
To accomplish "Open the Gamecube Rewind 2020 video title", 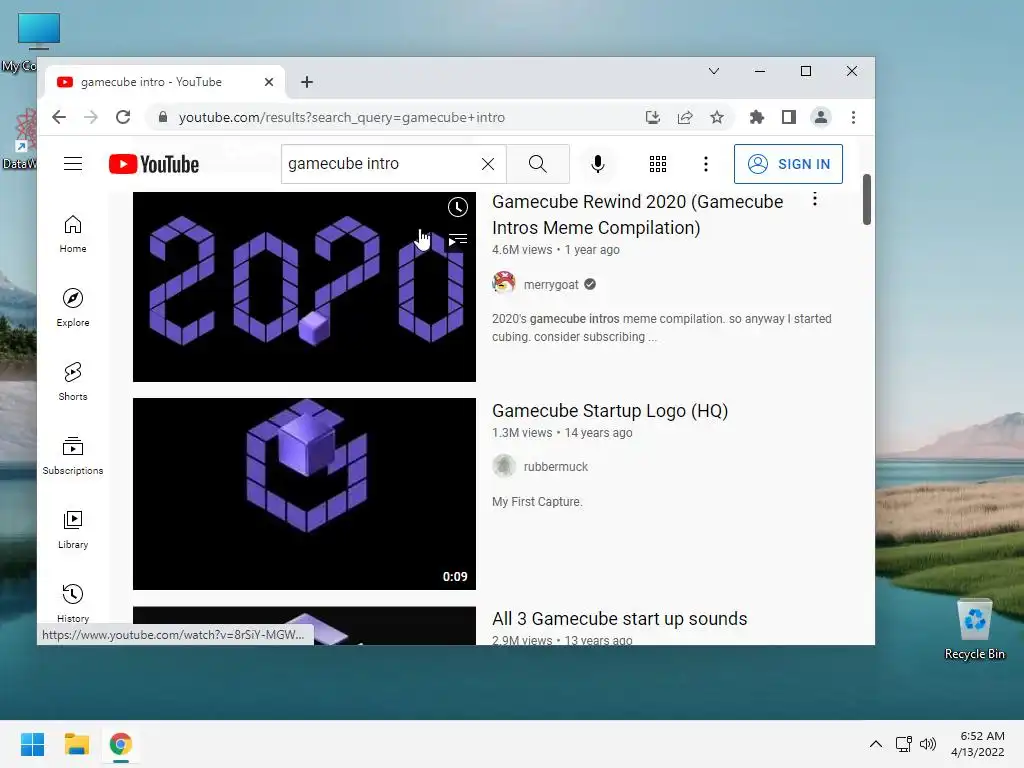I will 637,215.
